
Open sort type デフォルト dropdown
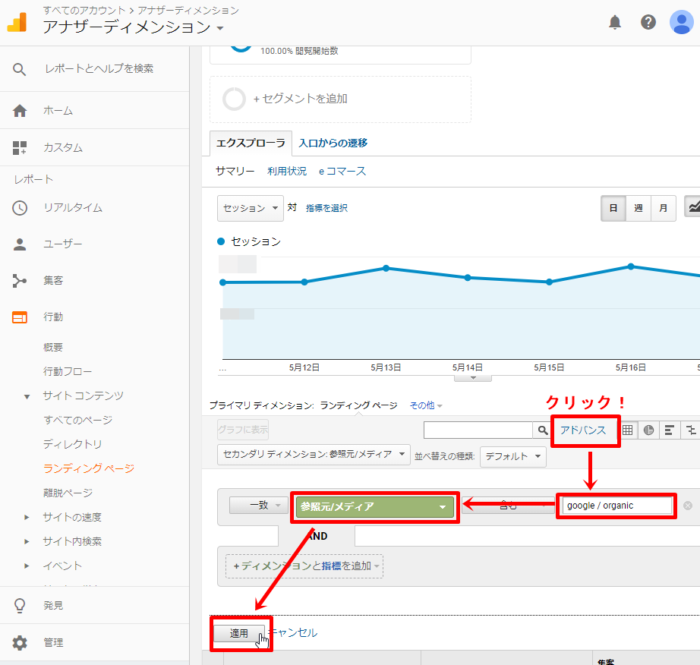click(x=513, y=457)
